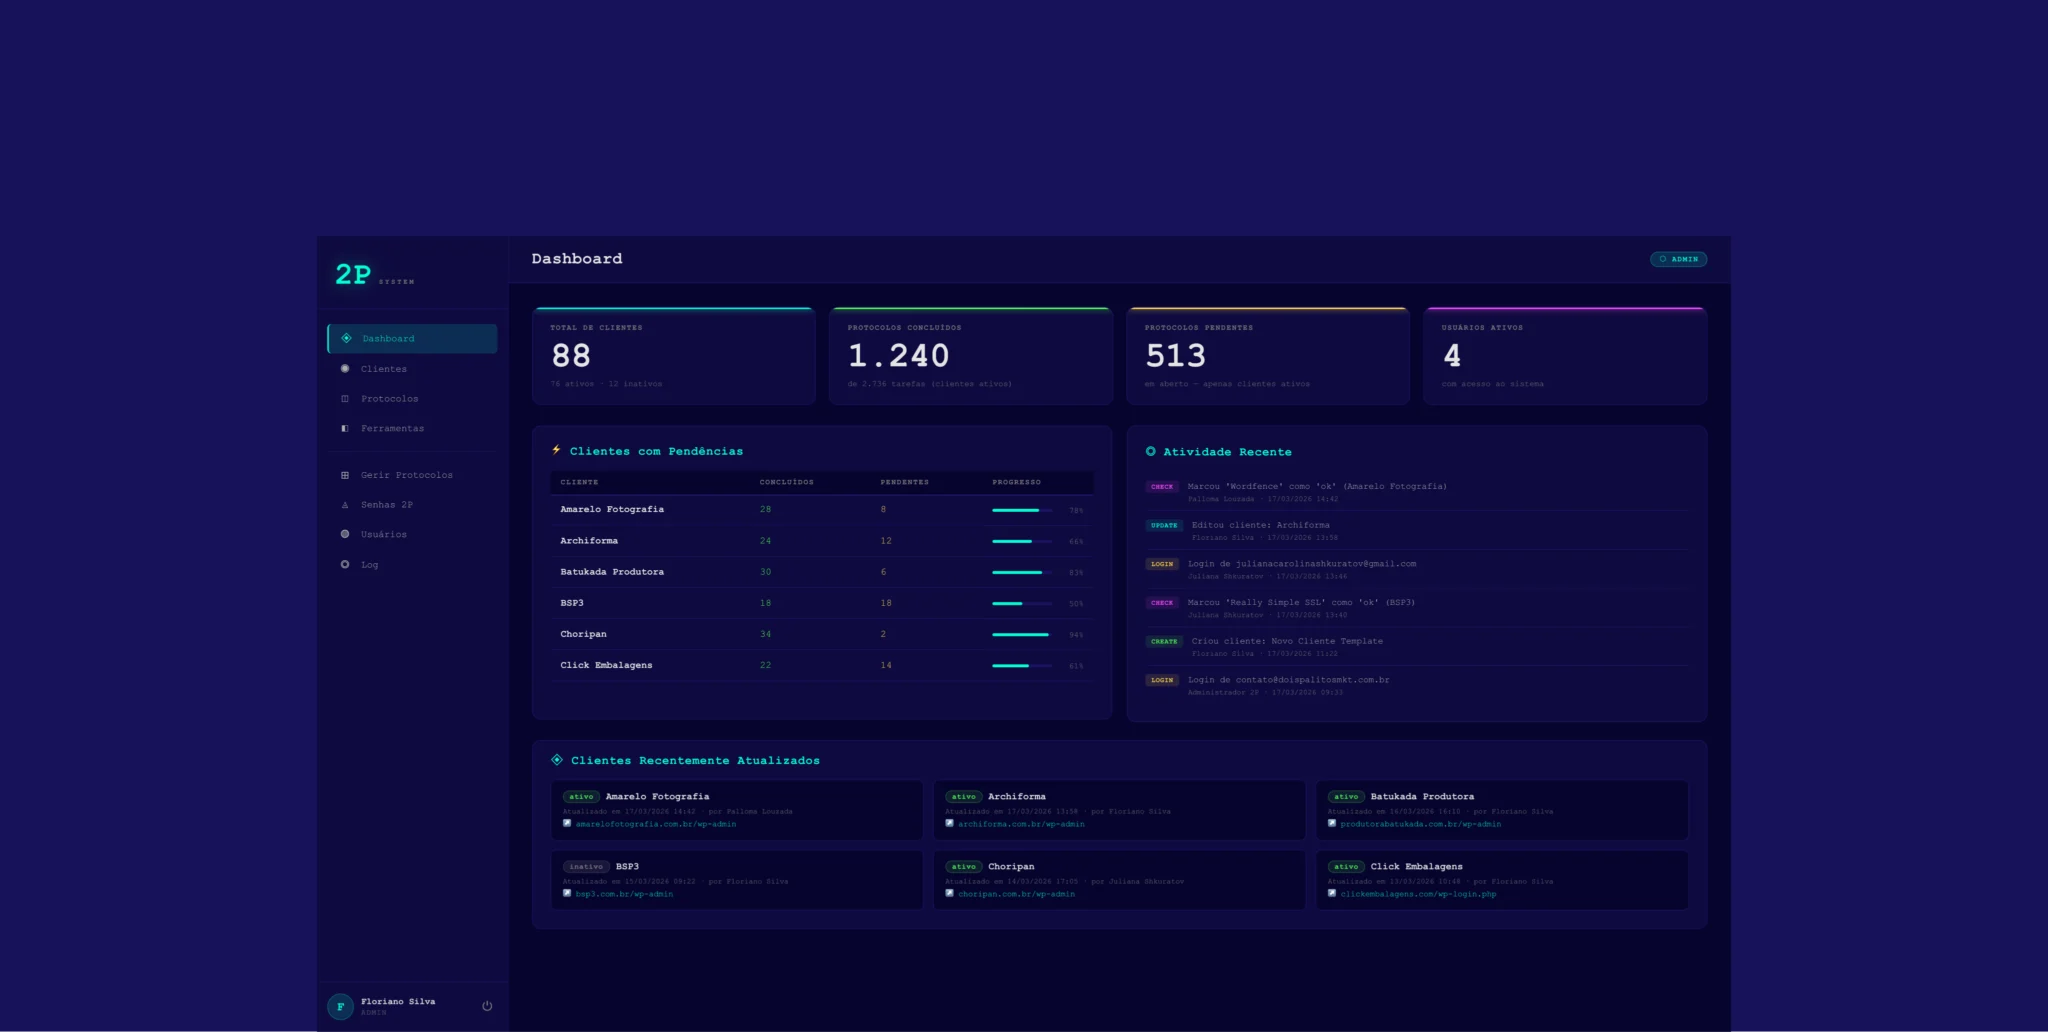The image size is (2048, 1032).
Task: Click Floriano Silva user avatar
Action: [340, 1006]
